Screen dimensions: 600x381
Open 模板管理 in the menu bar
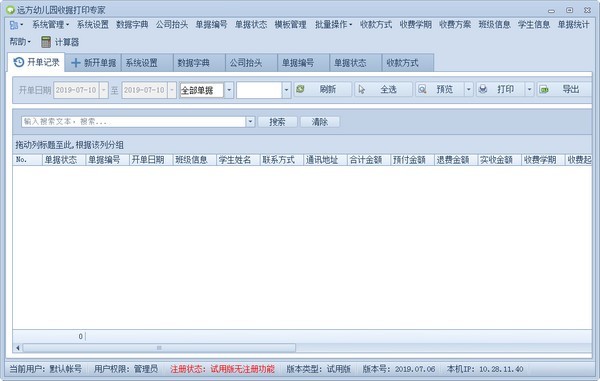[x=290, y=25]
